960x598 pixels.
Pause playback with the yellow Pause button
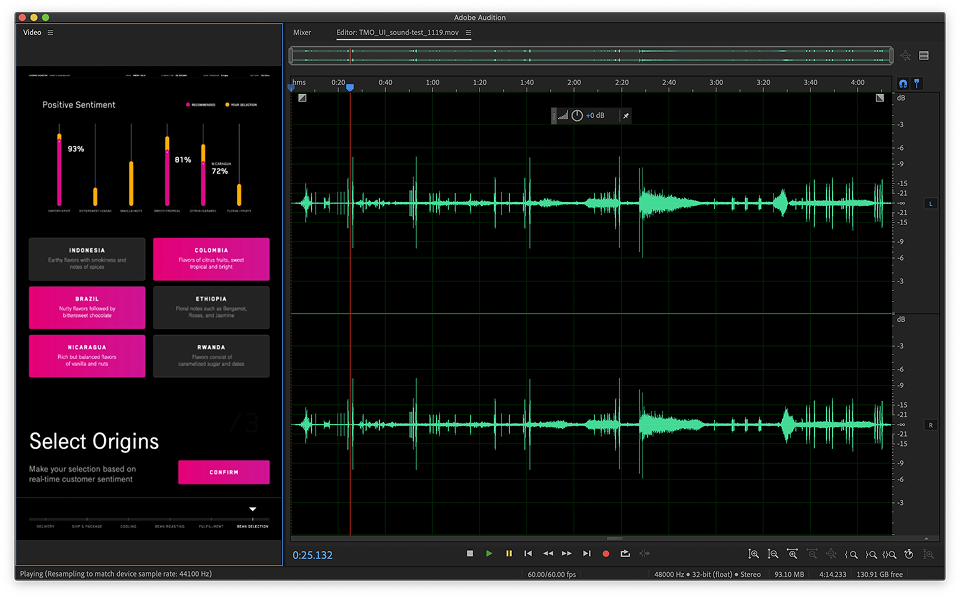509,554
